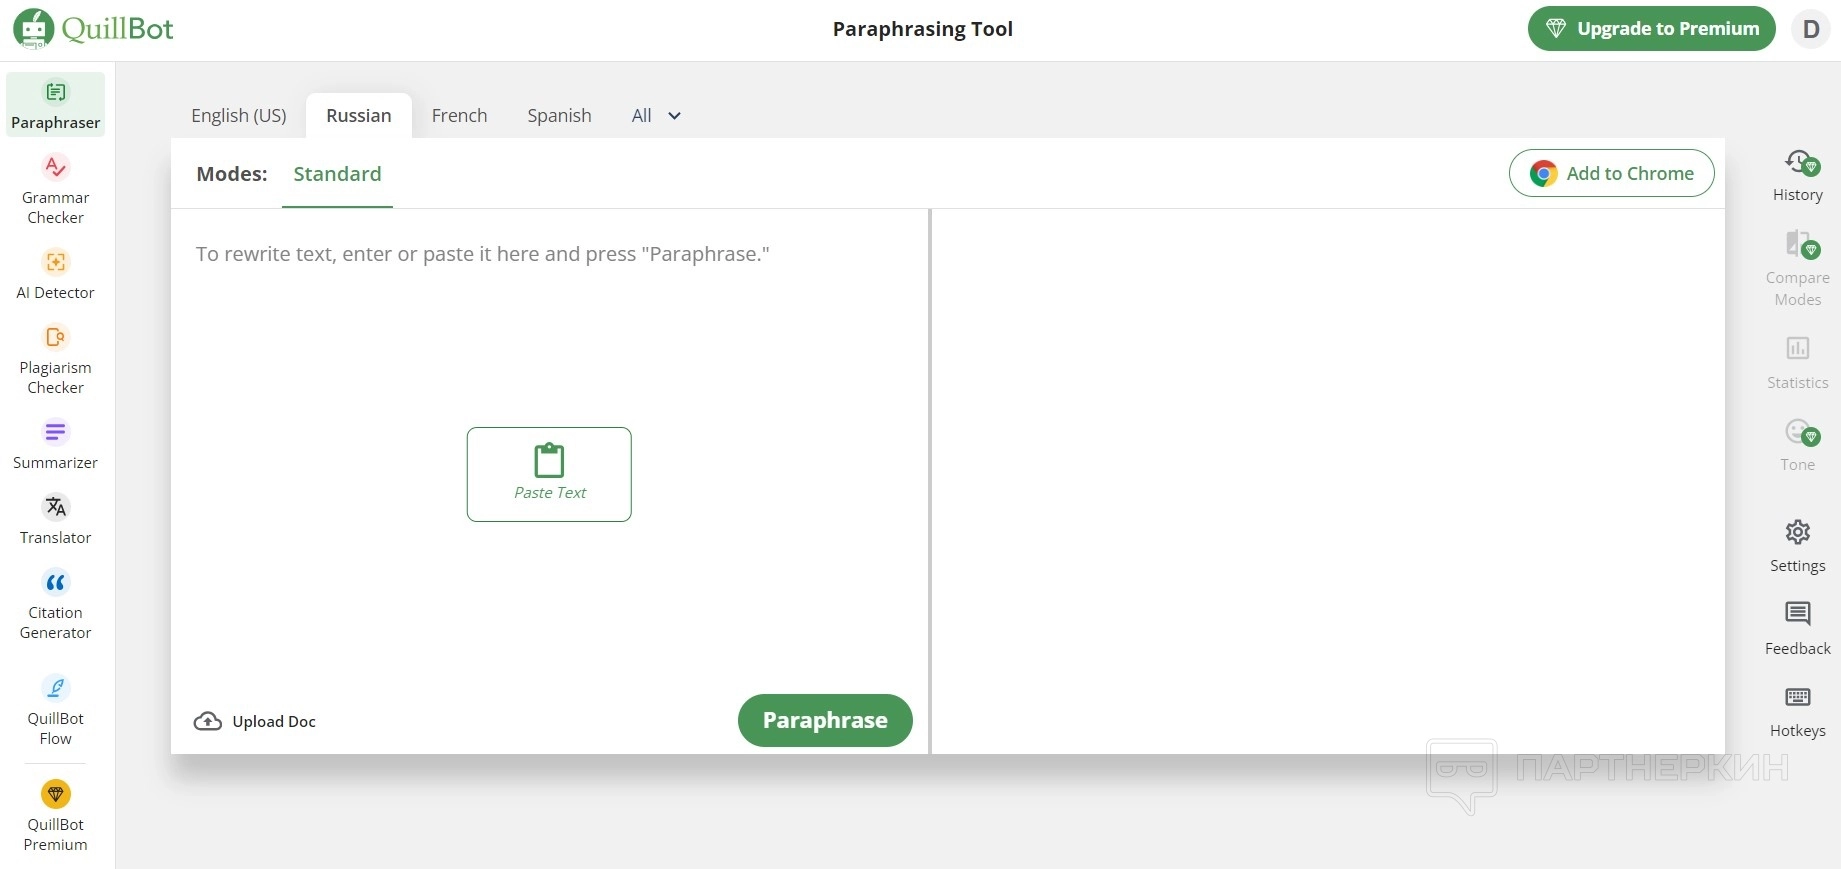Viewport: 1841px width, 869px height.
Task: Open the Statistics panel
Action: point(1798,363)
